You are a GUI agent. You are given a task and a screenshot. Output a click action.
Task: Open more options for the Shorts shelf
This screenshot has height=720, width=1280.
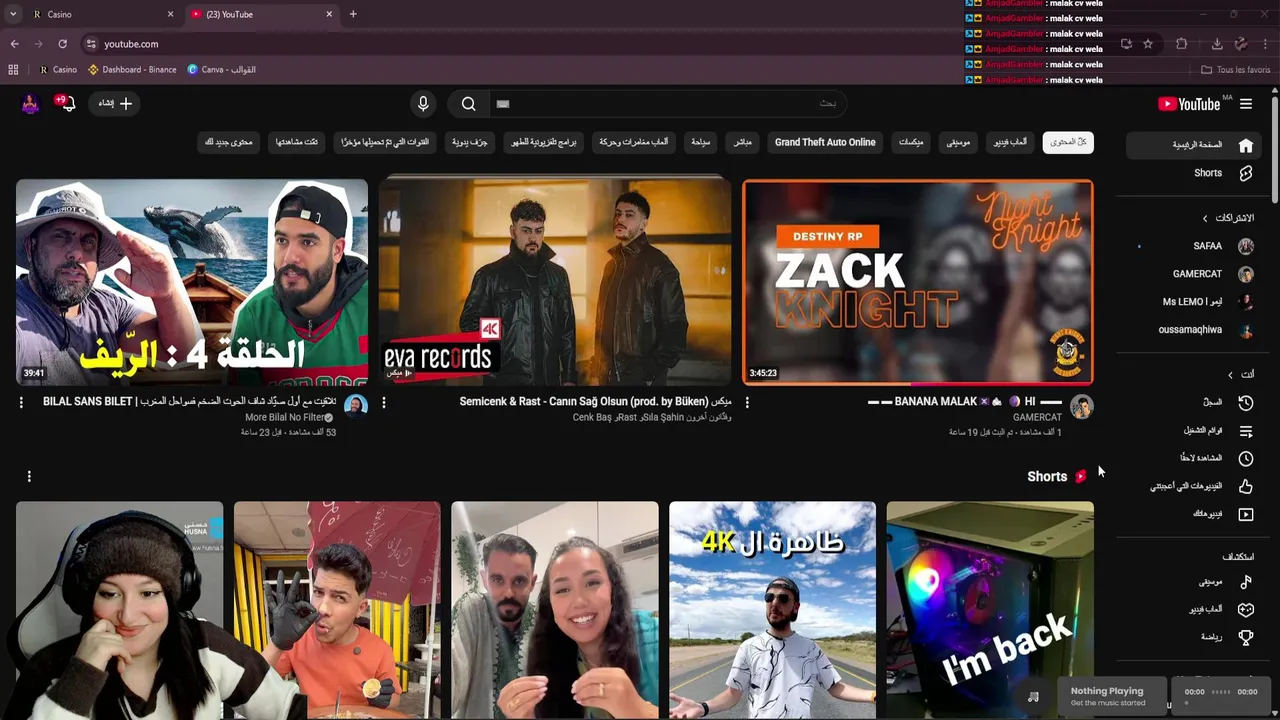point(29,477)
